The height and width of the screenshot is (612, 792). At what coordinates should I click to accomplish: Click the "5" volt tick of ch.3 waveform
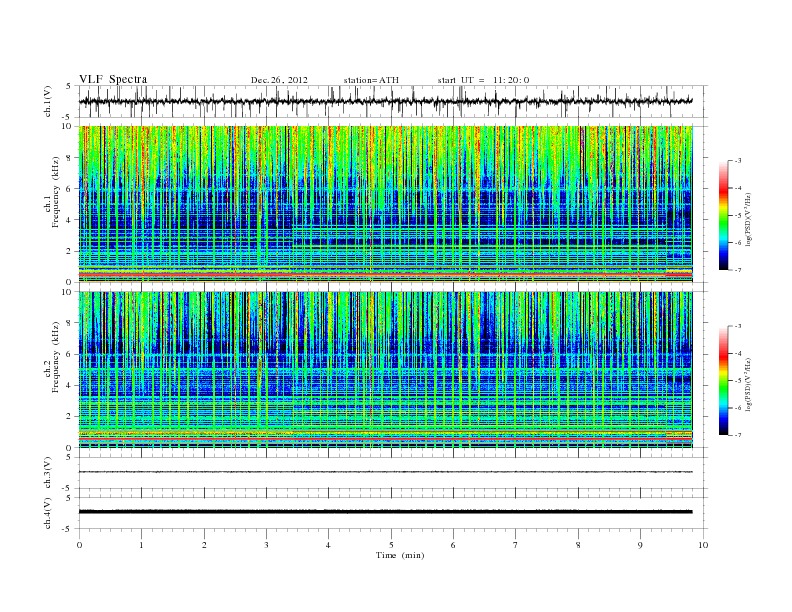pos(70,457)
